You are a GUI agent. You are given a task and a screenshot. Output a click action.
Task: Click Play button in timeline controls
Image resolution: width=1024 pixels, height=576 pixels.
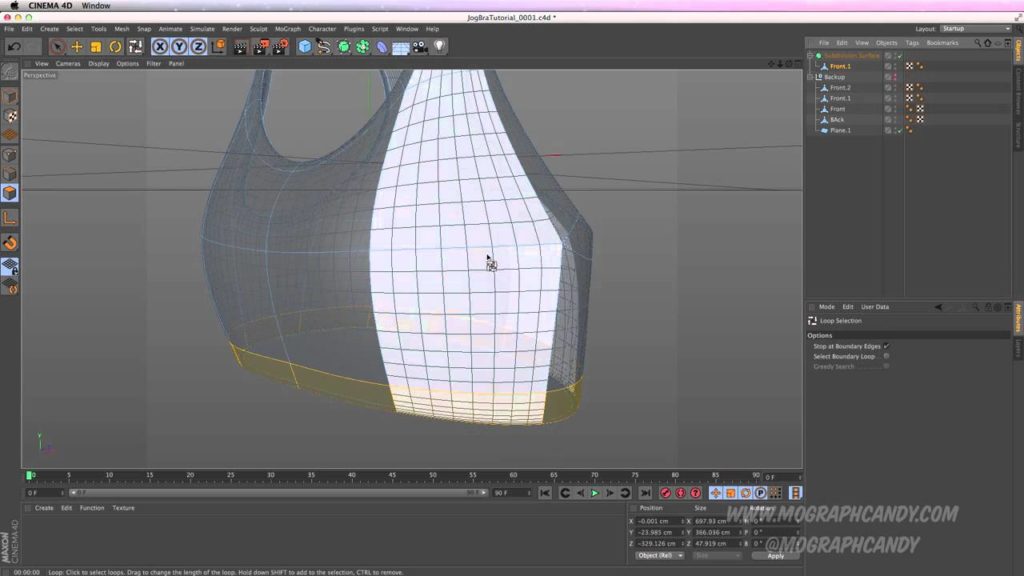pos(595,492)
